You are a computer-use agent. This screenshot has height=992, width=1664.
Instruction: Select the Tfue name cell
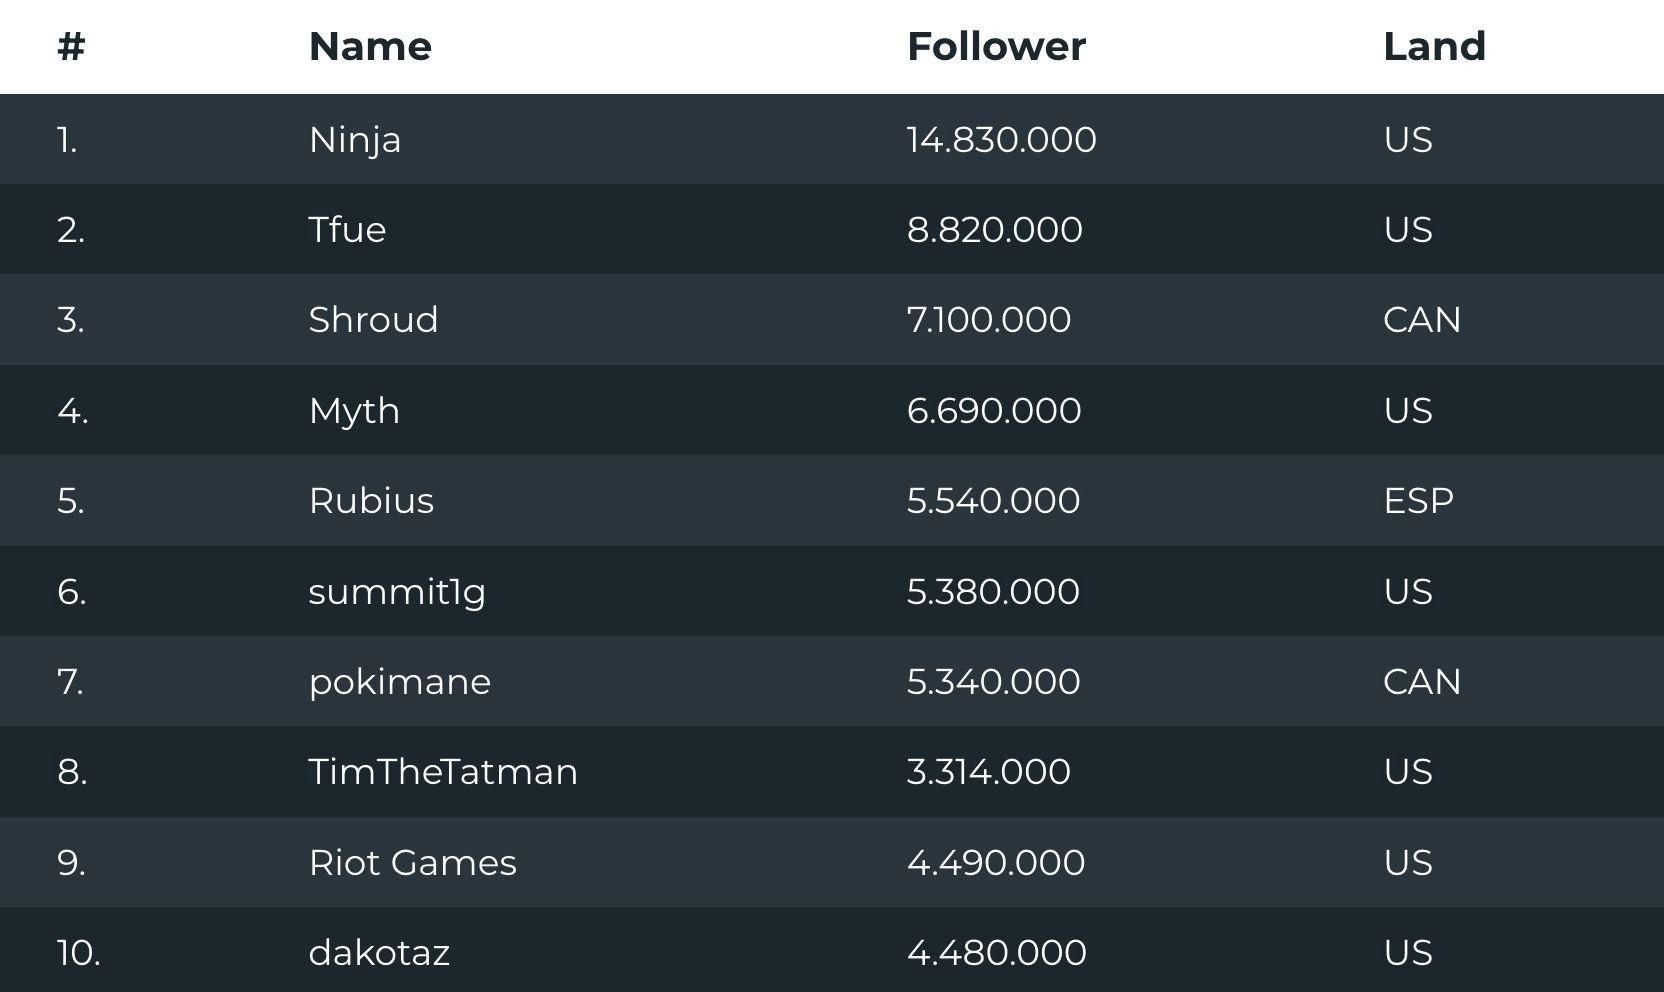tap(347, 229)
